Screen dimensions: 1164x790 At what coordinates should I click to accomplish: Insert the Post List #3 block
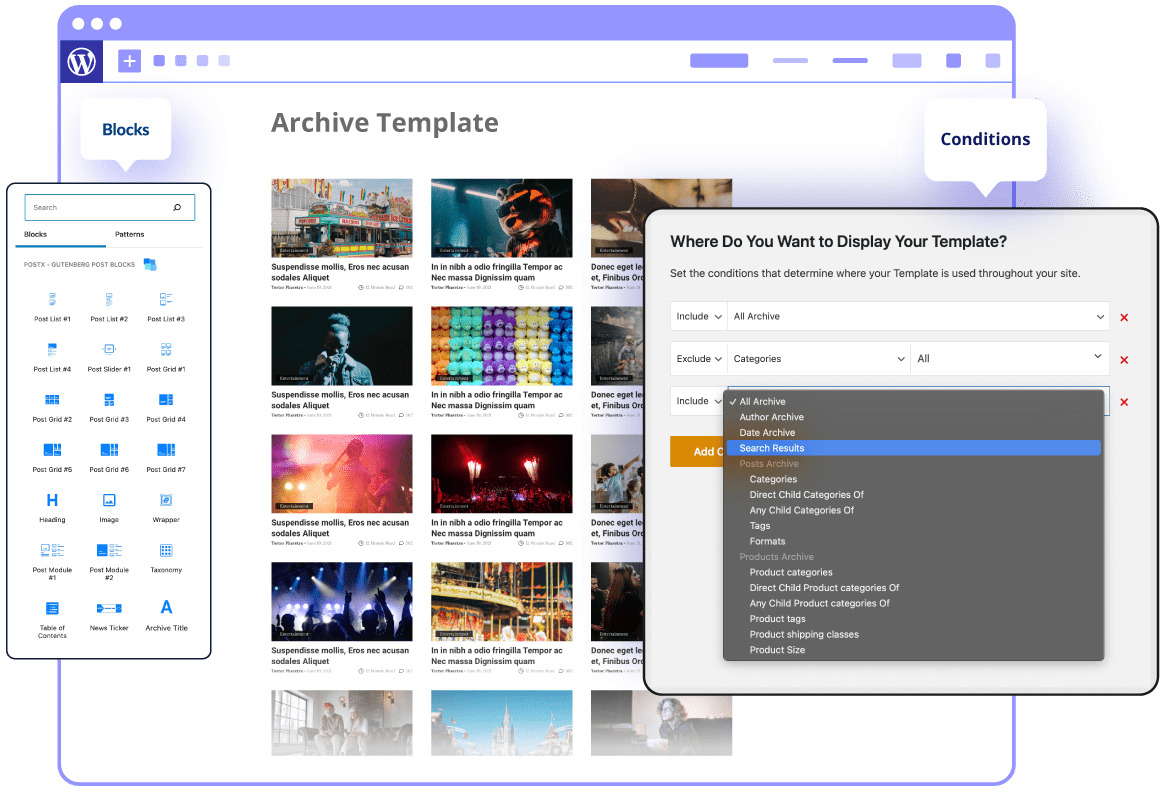[x=166, y=307]
